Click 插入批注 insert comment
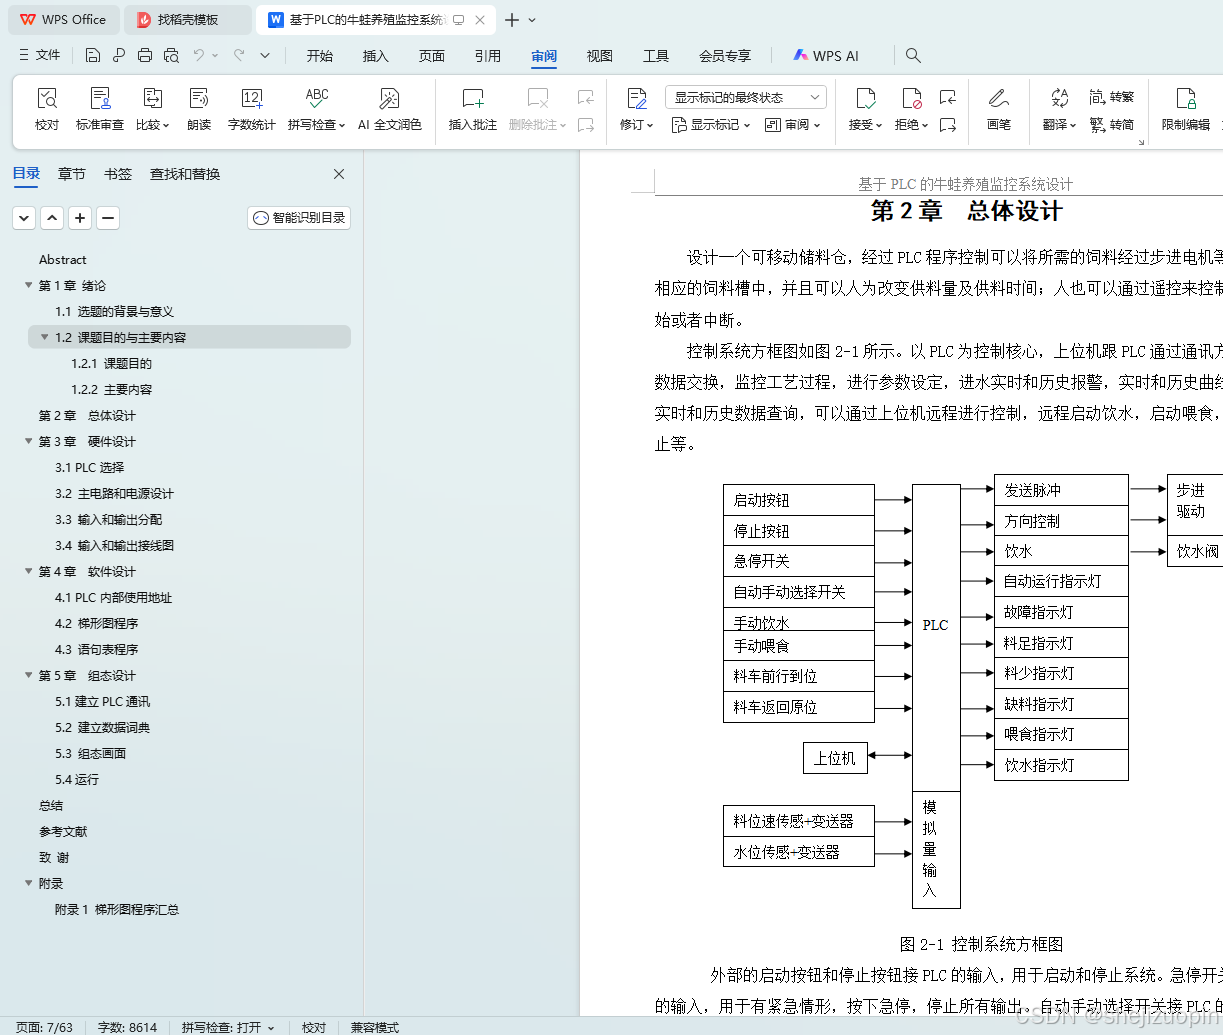Screen dimensions: 1223x1035 click(473, 109)
